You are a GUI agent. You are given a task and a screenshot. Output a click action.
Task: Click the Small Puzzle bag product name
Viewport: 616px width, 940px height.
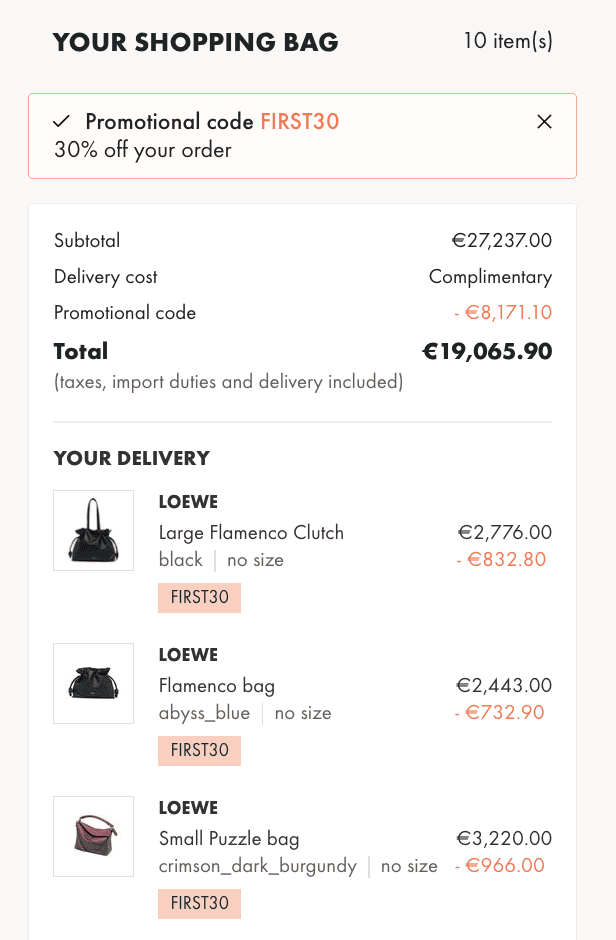[229, 838]
